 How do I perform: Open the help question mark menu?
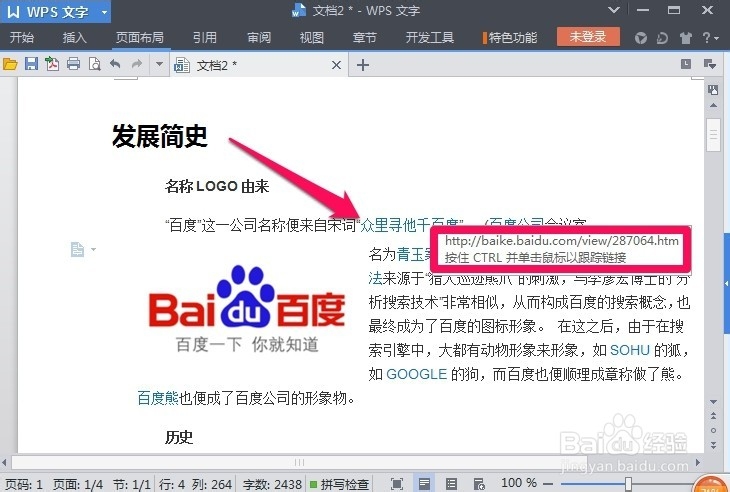tap(710, 38)
